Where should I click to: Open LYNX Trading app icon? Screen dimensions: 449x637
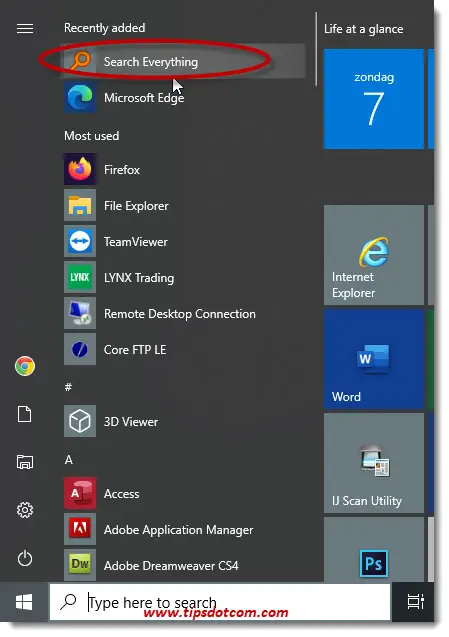click(x=80, y=277)
